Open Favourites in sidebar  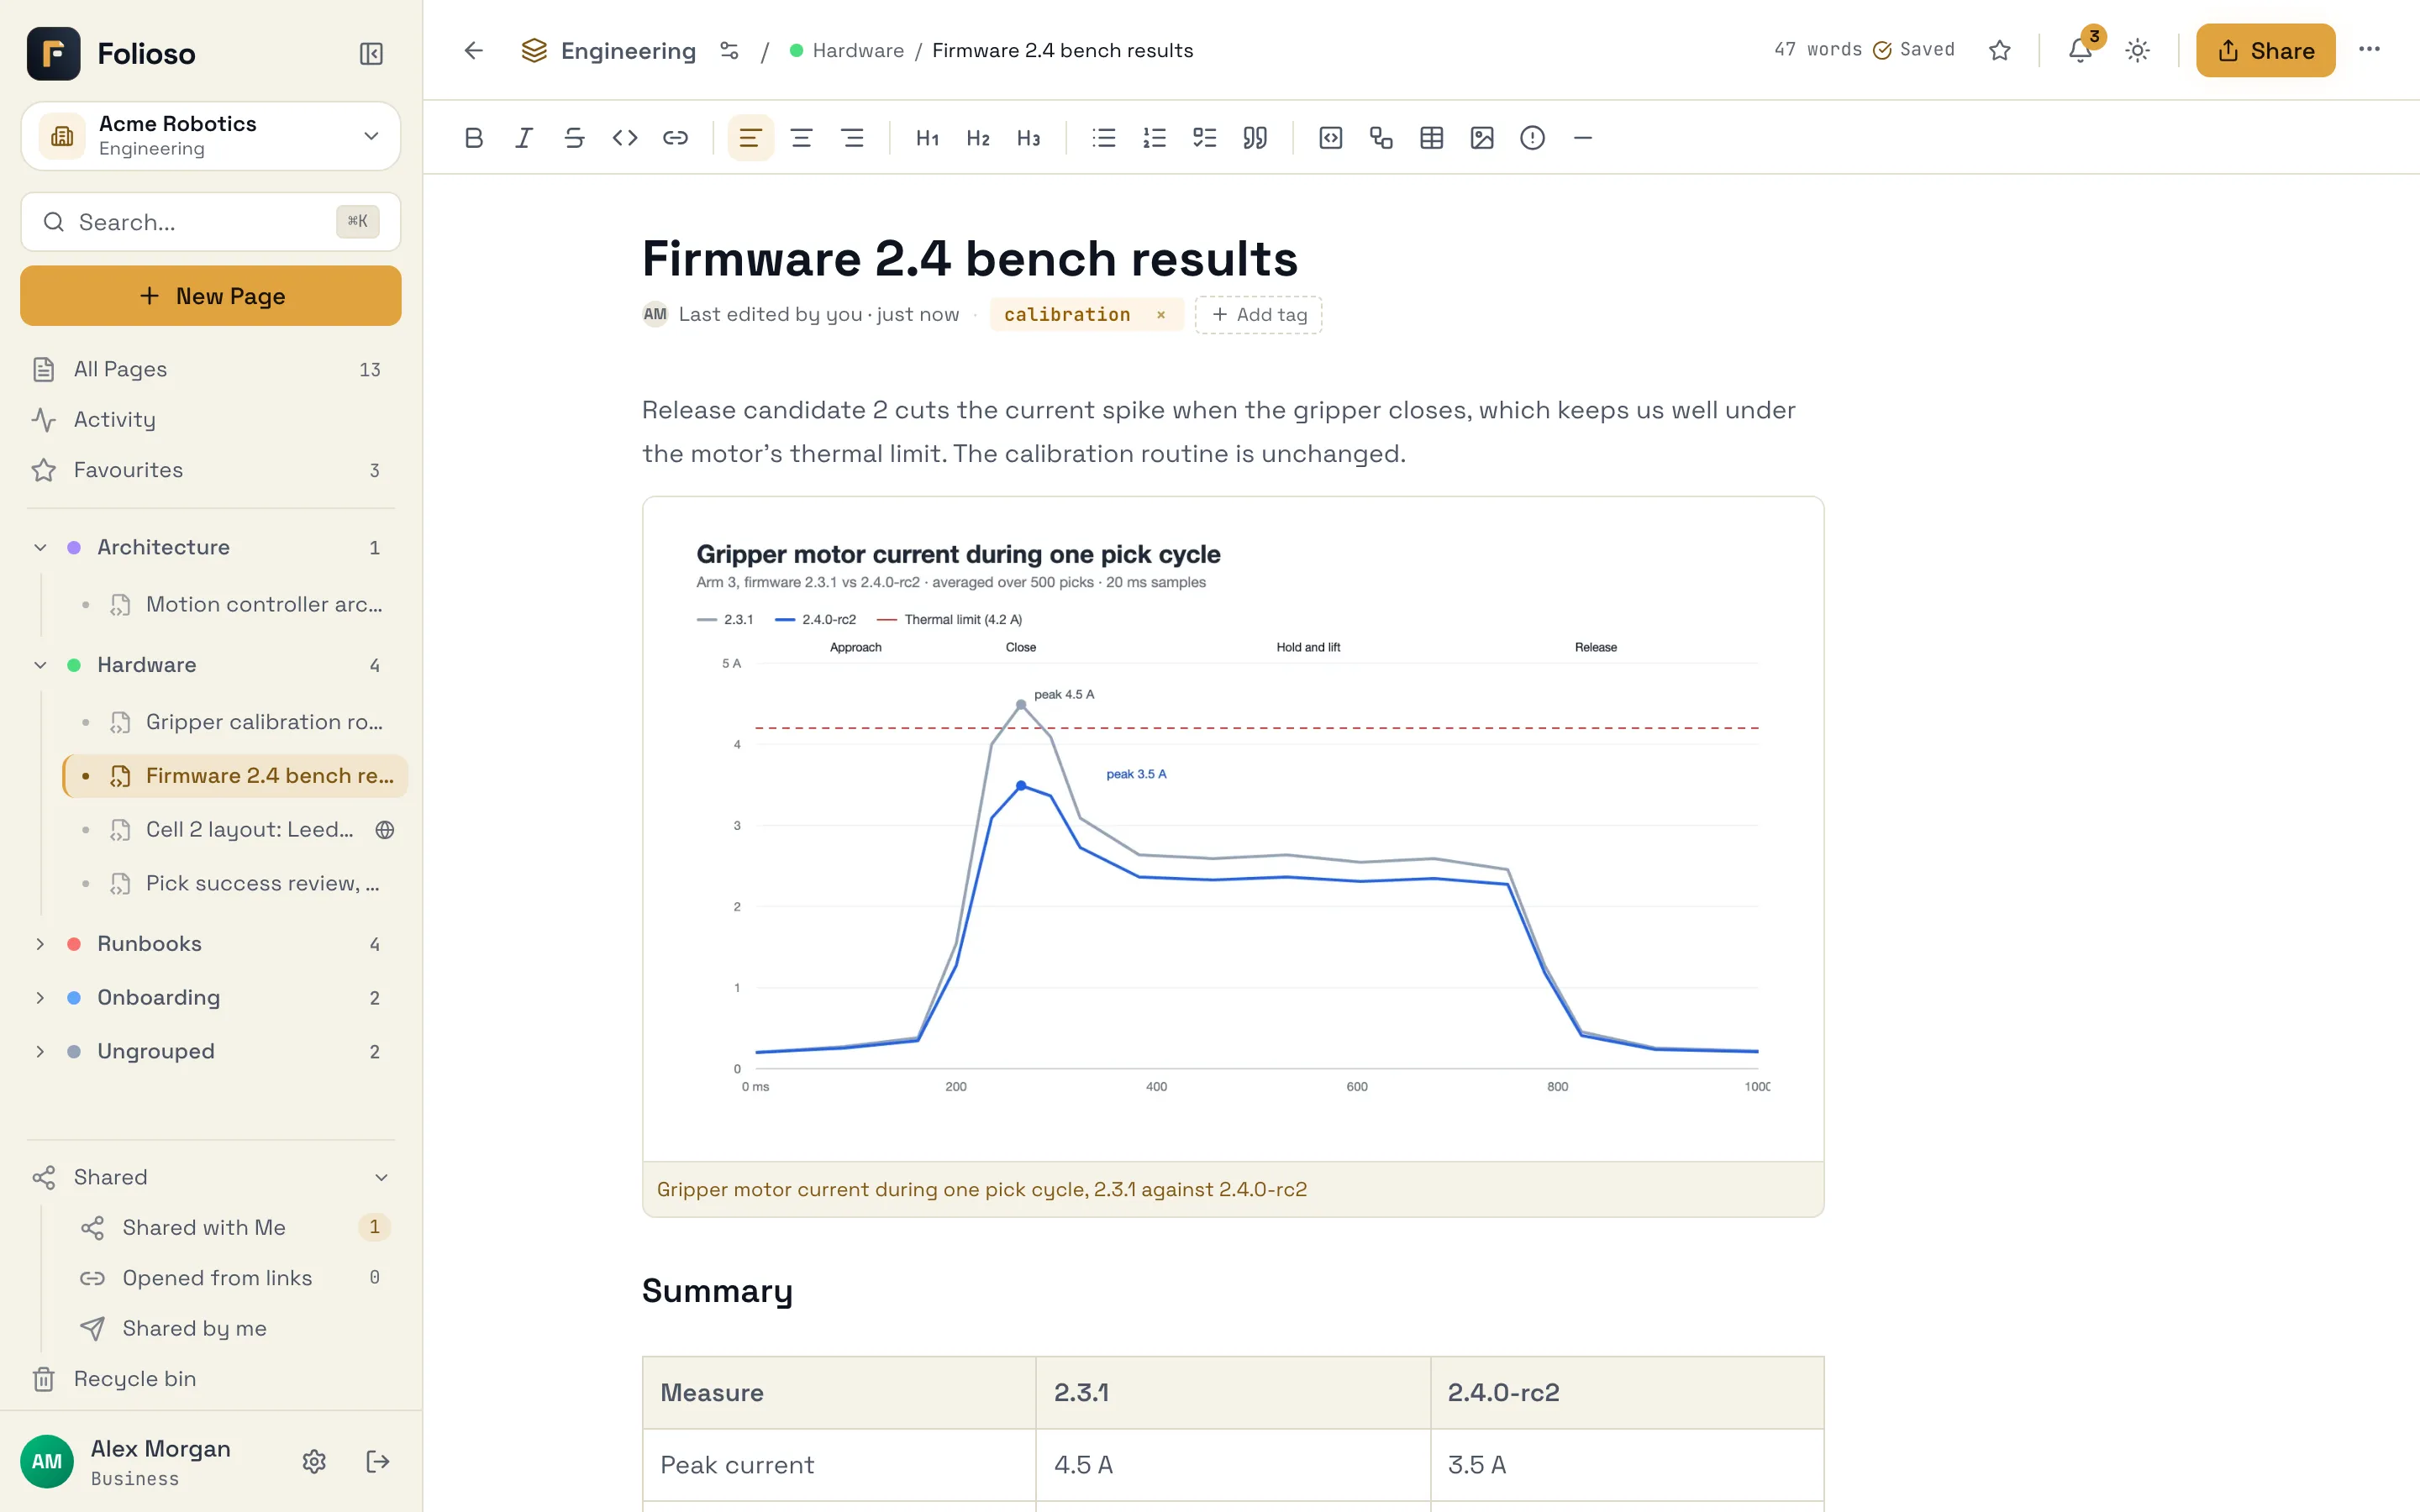coord(211,470)
